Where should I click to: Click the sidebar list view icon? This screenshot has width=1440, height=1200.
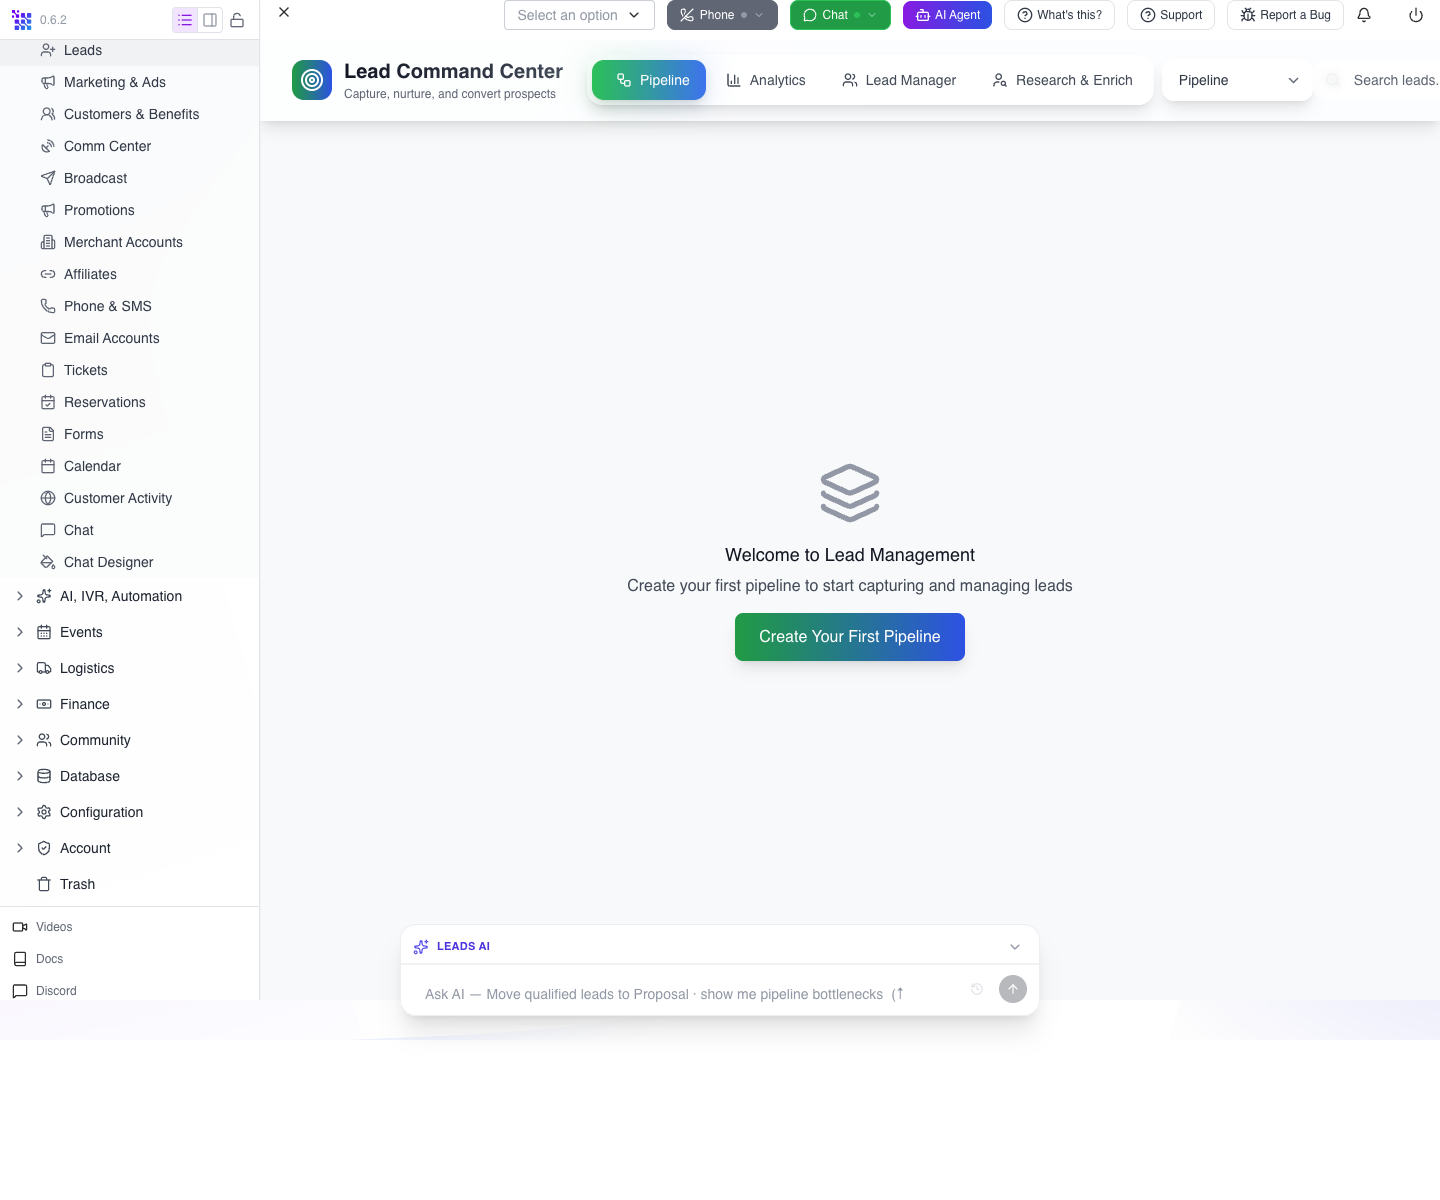click(x=185, y=20)
